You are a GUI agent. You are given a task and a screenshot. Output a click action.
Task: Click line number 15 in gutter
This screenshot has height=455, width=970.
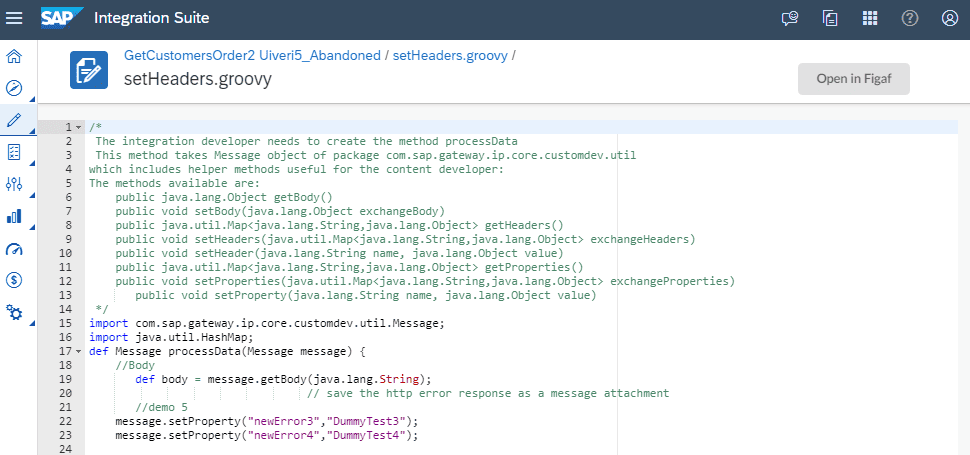pyautogui.click(x=66, y=323)
